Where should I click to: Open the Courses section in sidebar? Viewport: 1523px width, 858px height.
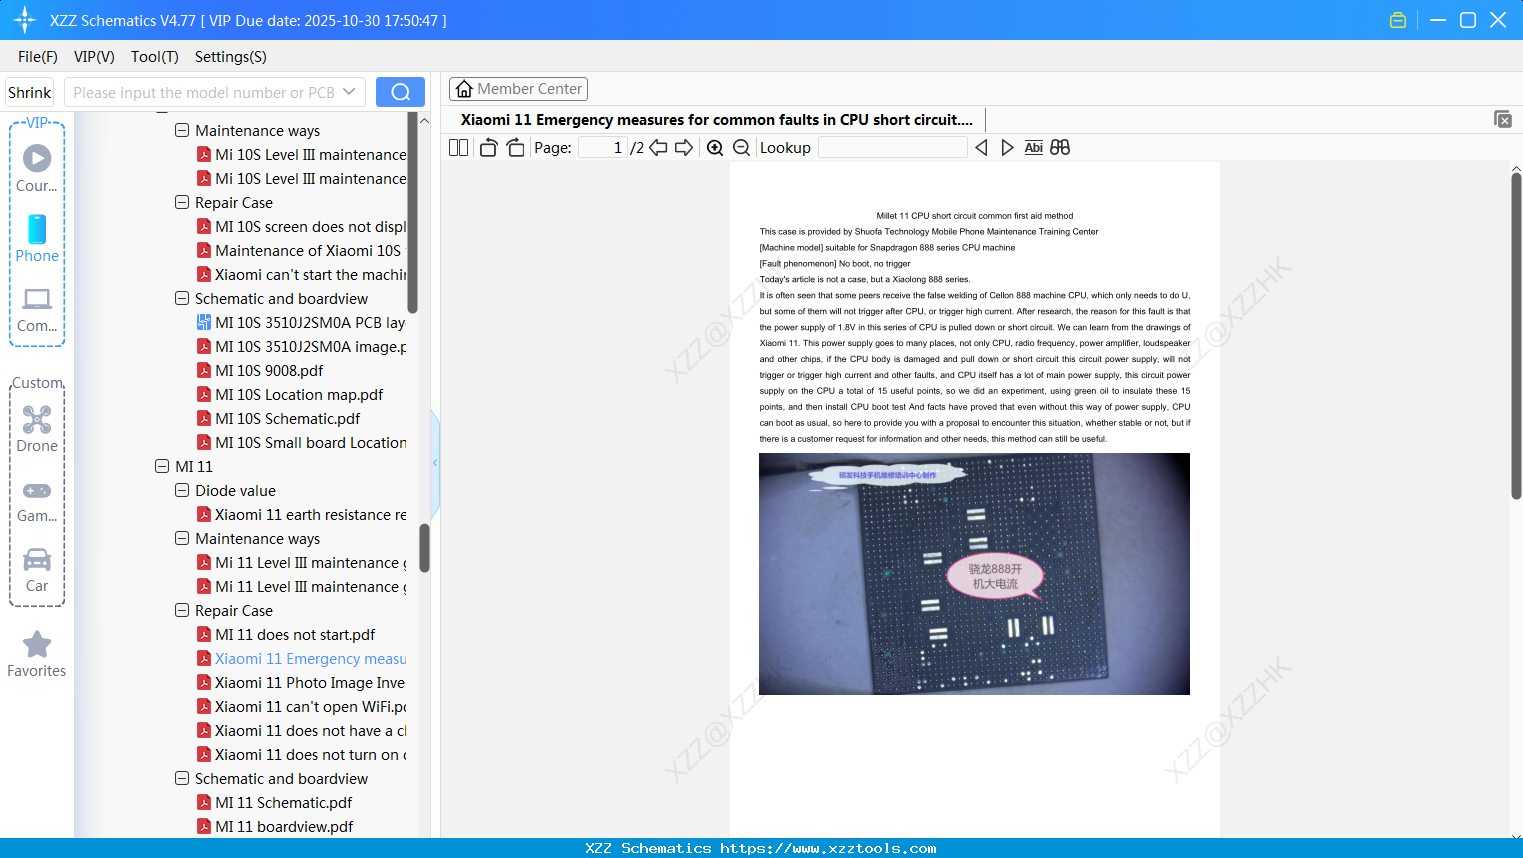tap(37, 169)
